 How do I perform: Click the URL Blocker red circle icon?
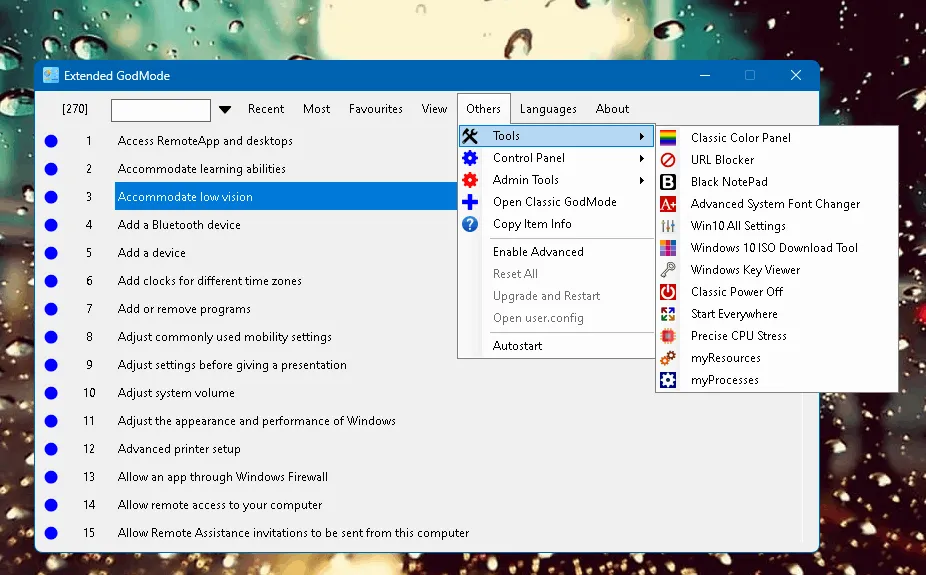669,160
